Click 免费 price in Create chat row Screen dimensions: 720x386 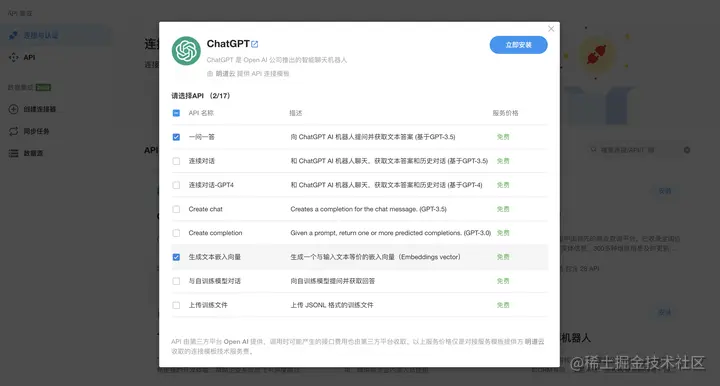(503, 209)
